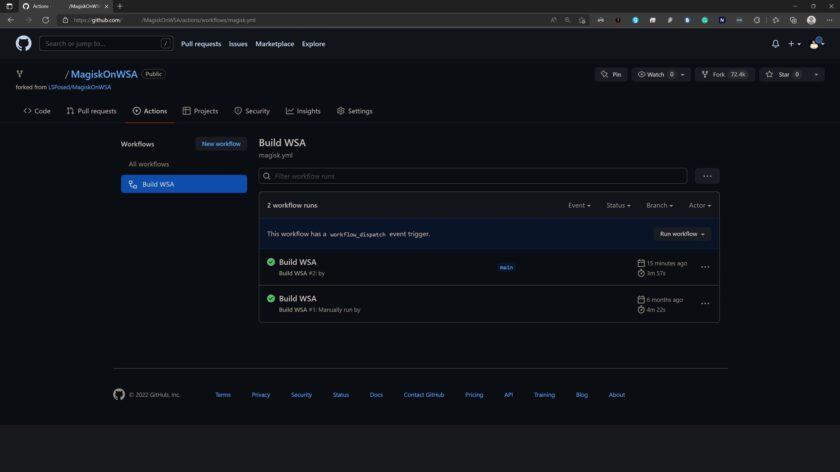Expand the Run workflow dropdown
The image size is (840, 472).
(x=682, y=234)
